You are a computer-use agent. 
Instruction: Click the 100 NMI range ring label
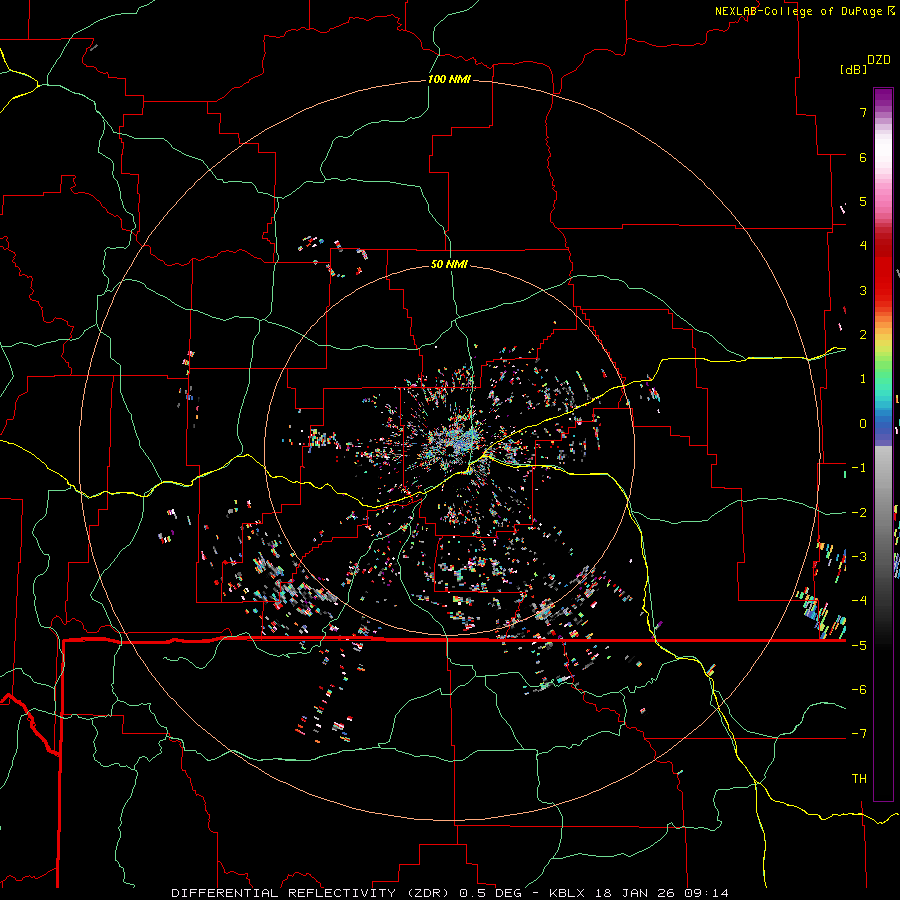(x=449, y=79)
